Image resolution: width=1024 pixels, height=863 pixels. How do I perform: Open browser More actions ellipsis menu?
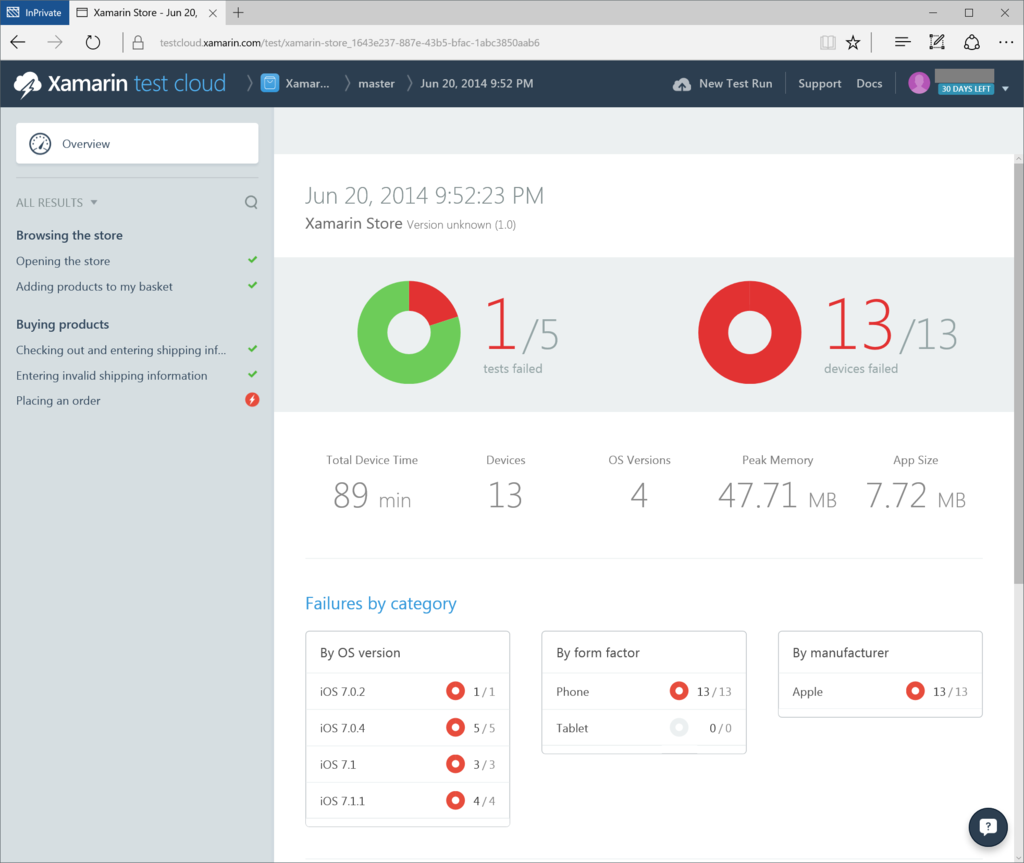1006,42
